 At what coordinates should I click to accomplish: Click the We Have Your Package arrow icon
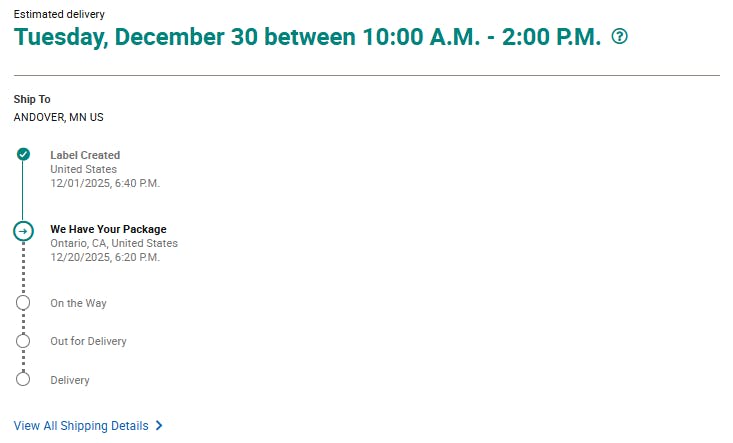pos(24,231)
